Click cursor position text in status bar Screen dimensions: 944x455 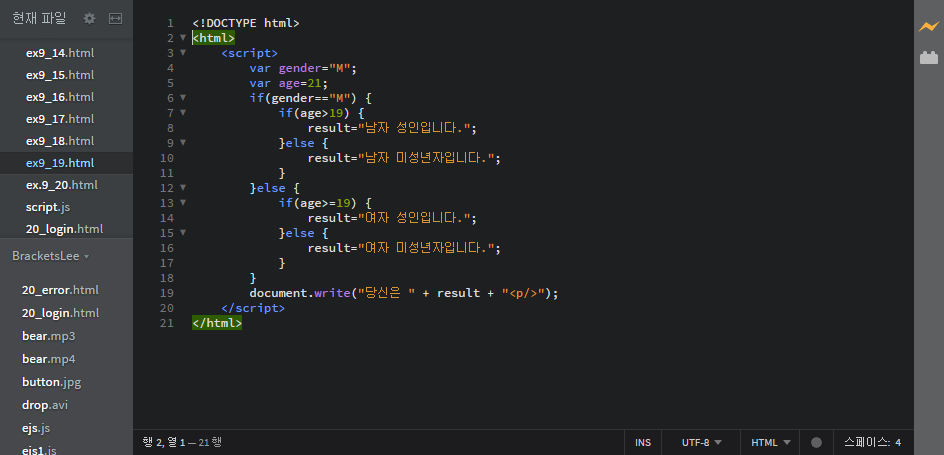click(182, 442)
